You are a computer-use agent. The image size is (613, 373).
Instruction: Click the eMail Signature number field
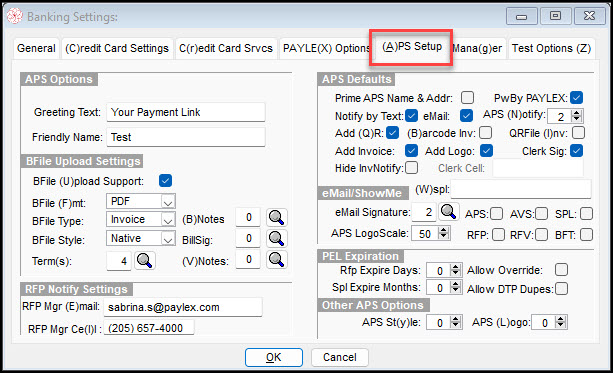click(424, 212)
